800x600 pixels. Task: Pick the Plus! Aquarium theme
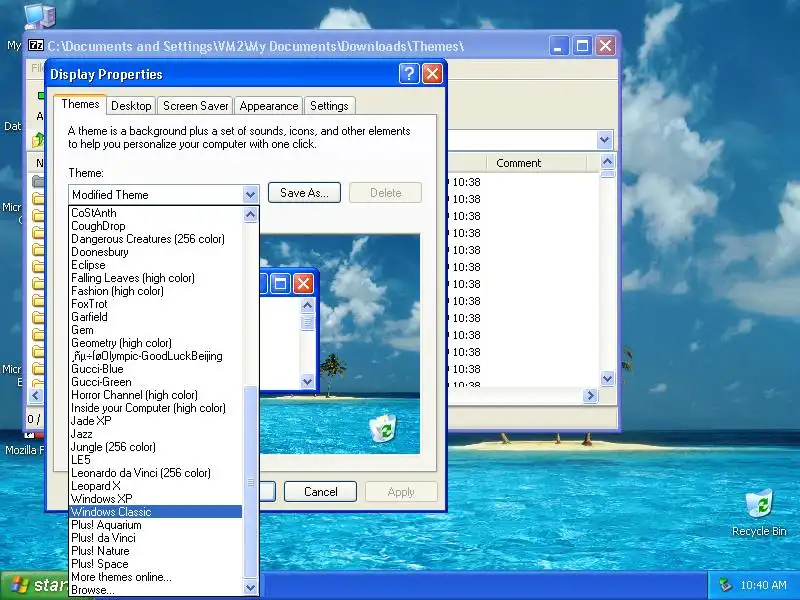[156, 525]
